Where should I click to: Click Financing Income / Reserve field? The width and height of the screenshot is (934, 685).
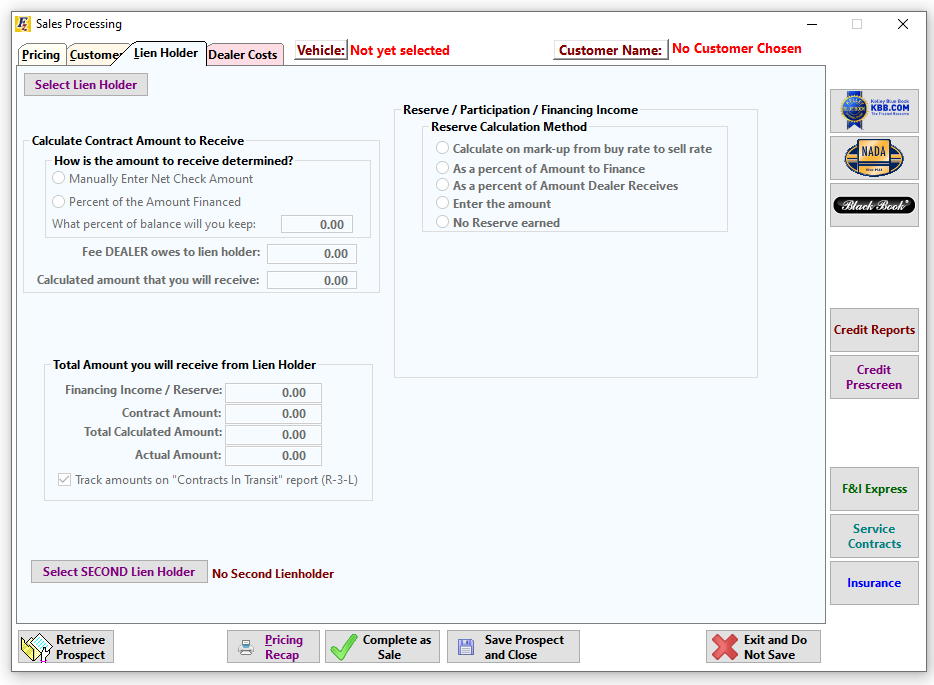click(273, 393)
